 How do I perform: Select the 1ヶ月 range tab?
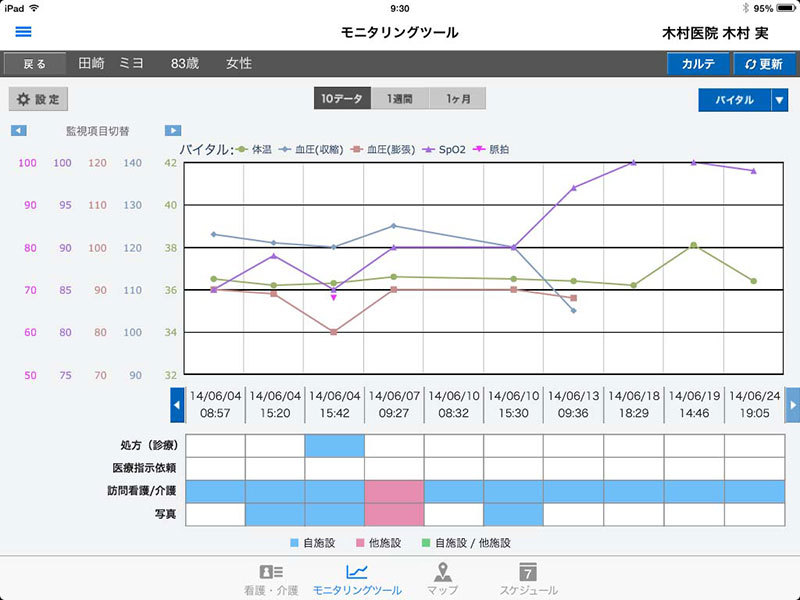pyautogui.click(x=458, y=98)
